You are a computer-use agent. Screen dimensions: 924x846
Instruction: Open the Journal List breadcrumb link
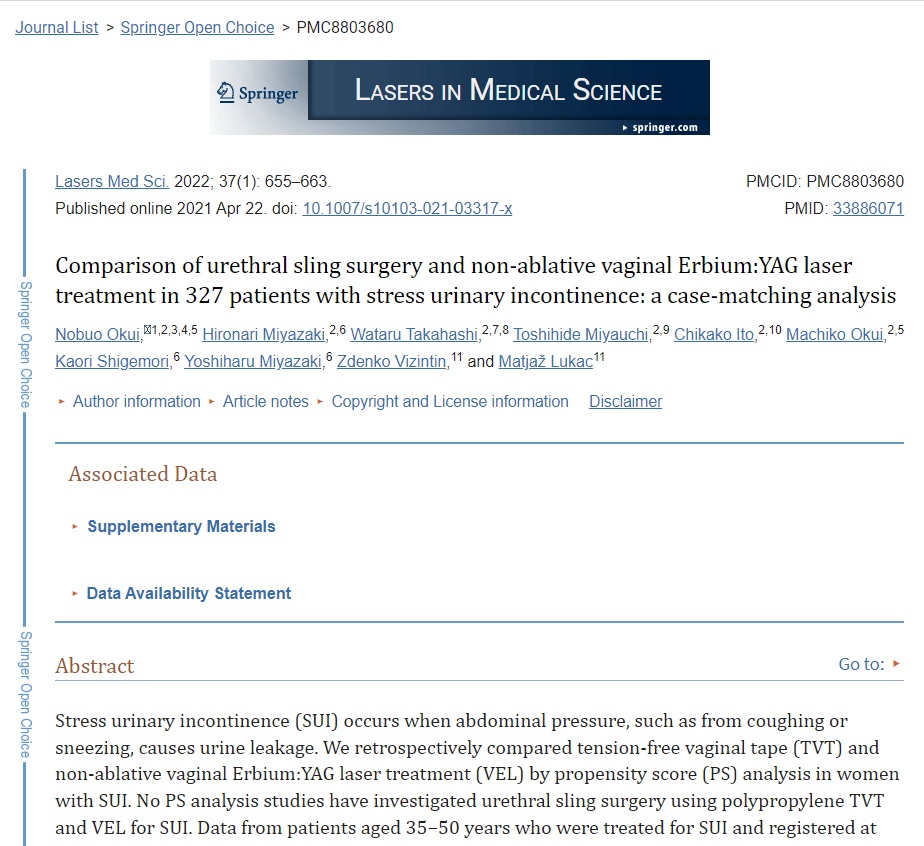pos(57,28)
